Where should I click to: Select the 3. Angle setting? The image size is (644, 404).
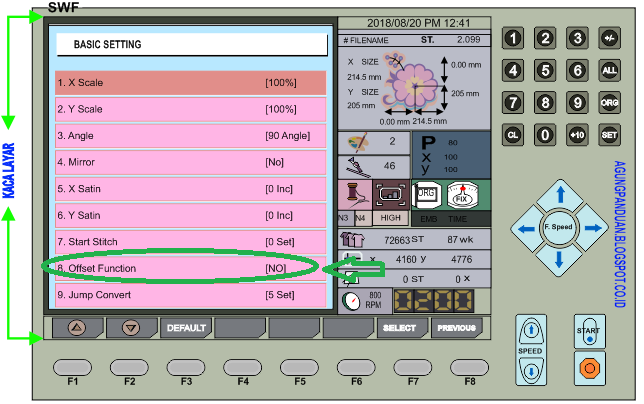pyautogui.click(x=191, y=136)
